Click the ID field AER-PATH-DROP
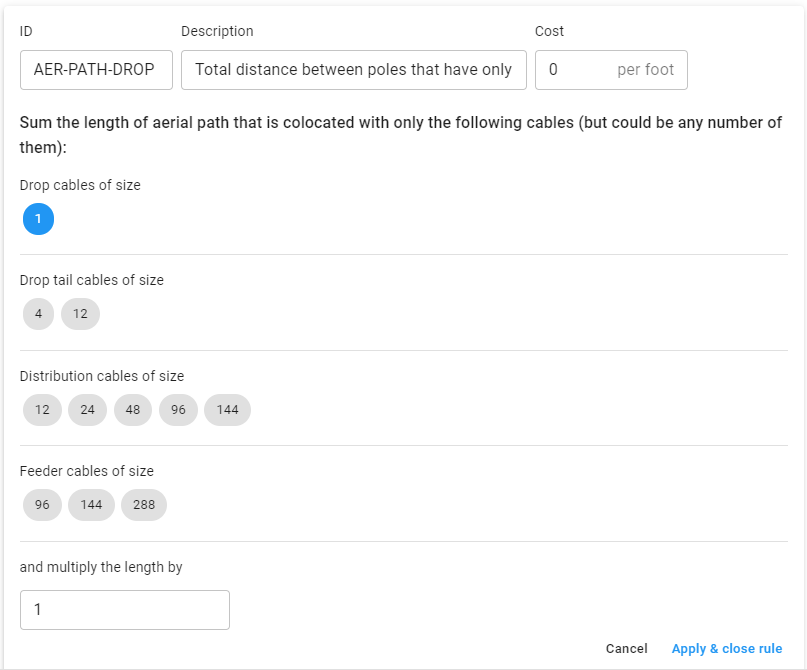 pyautogui.click(x=96, y=70)
